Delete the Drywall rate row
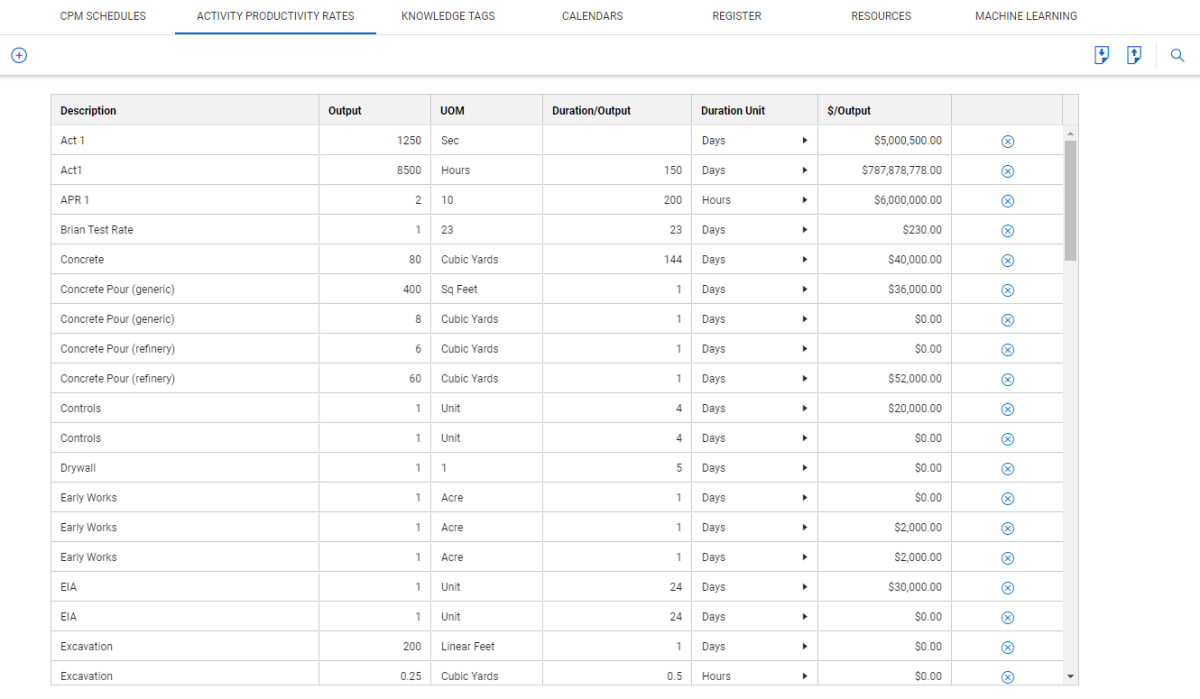The image size is (1200, 699). (1007, 468)
